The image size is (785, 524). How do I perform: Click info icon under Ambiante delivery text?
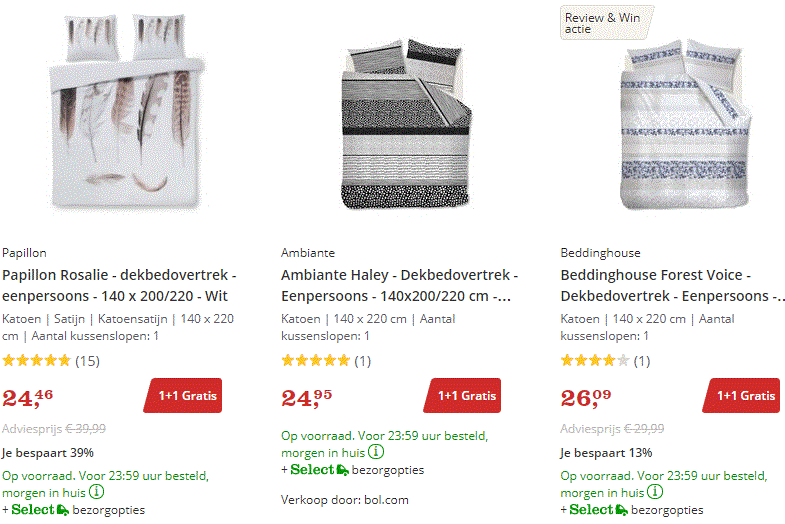(375, 452)
